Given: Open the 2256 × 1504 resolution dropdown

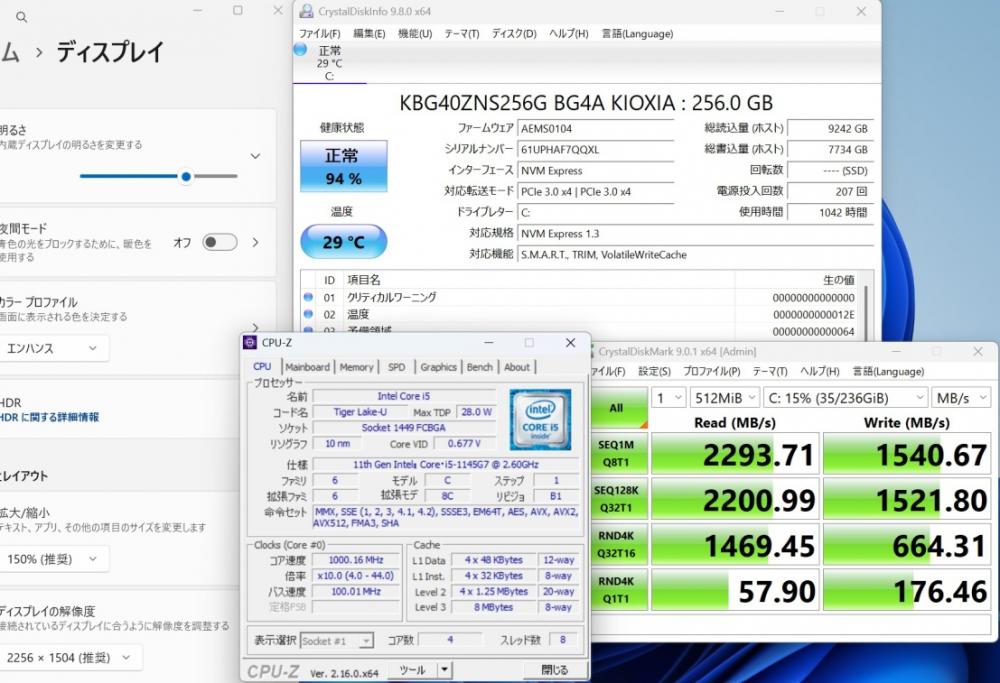Looking at the screenshot, I should pos(71,657).
